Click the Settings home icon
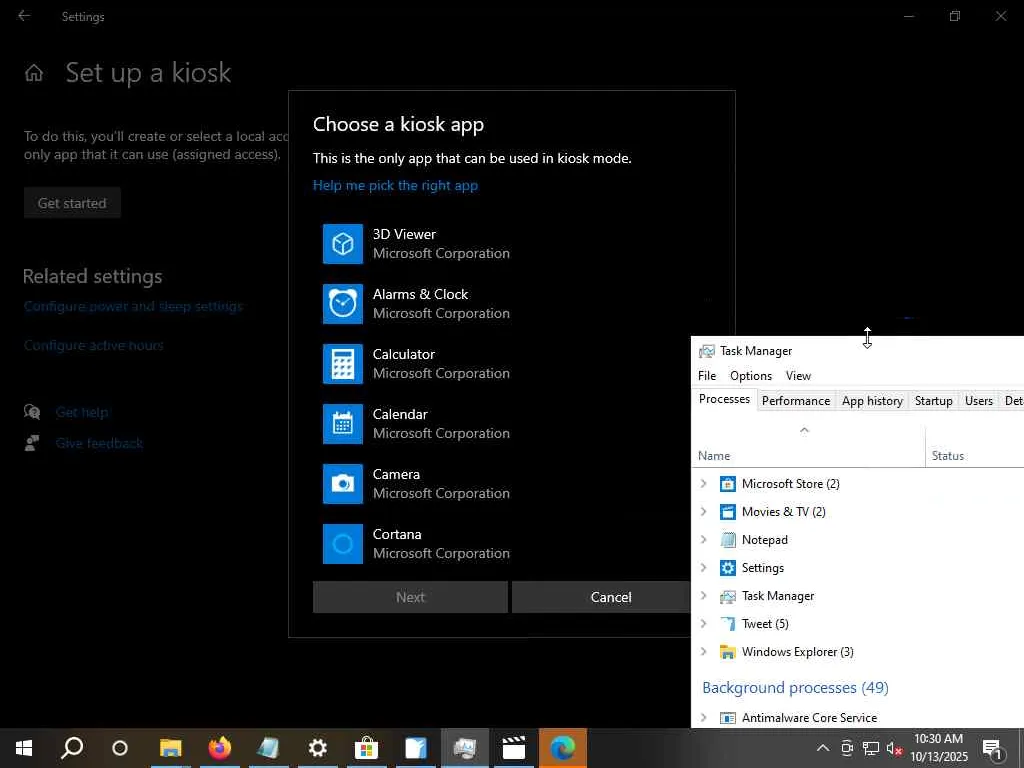1024x768 pixels. pyautogui.click(x=34, y=72)
